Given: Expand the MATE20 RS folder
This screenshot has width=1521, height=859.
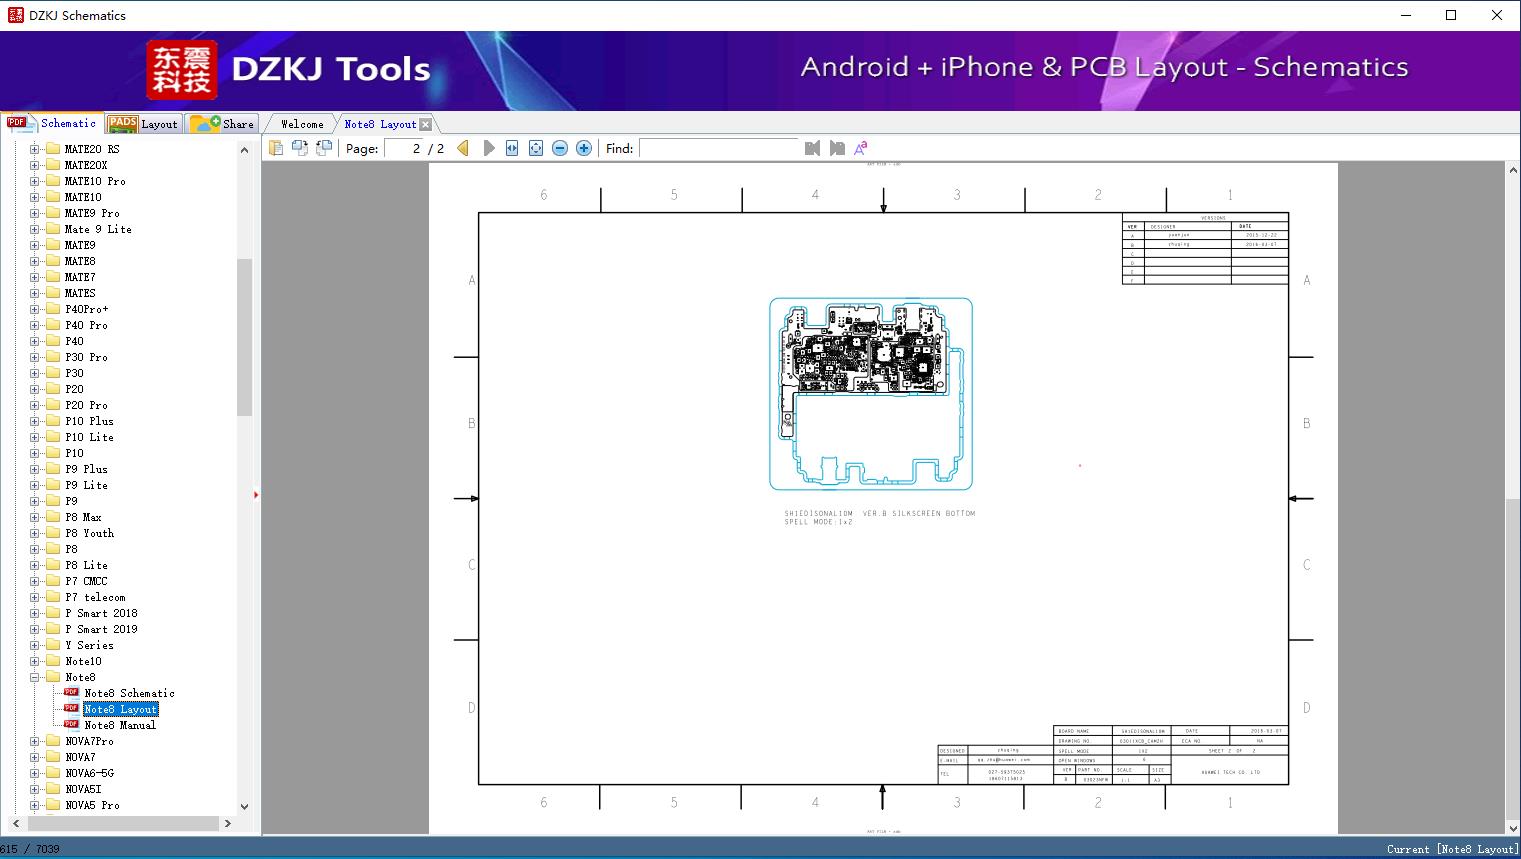Looking at the screenshot, I should (x=35, y=149).
